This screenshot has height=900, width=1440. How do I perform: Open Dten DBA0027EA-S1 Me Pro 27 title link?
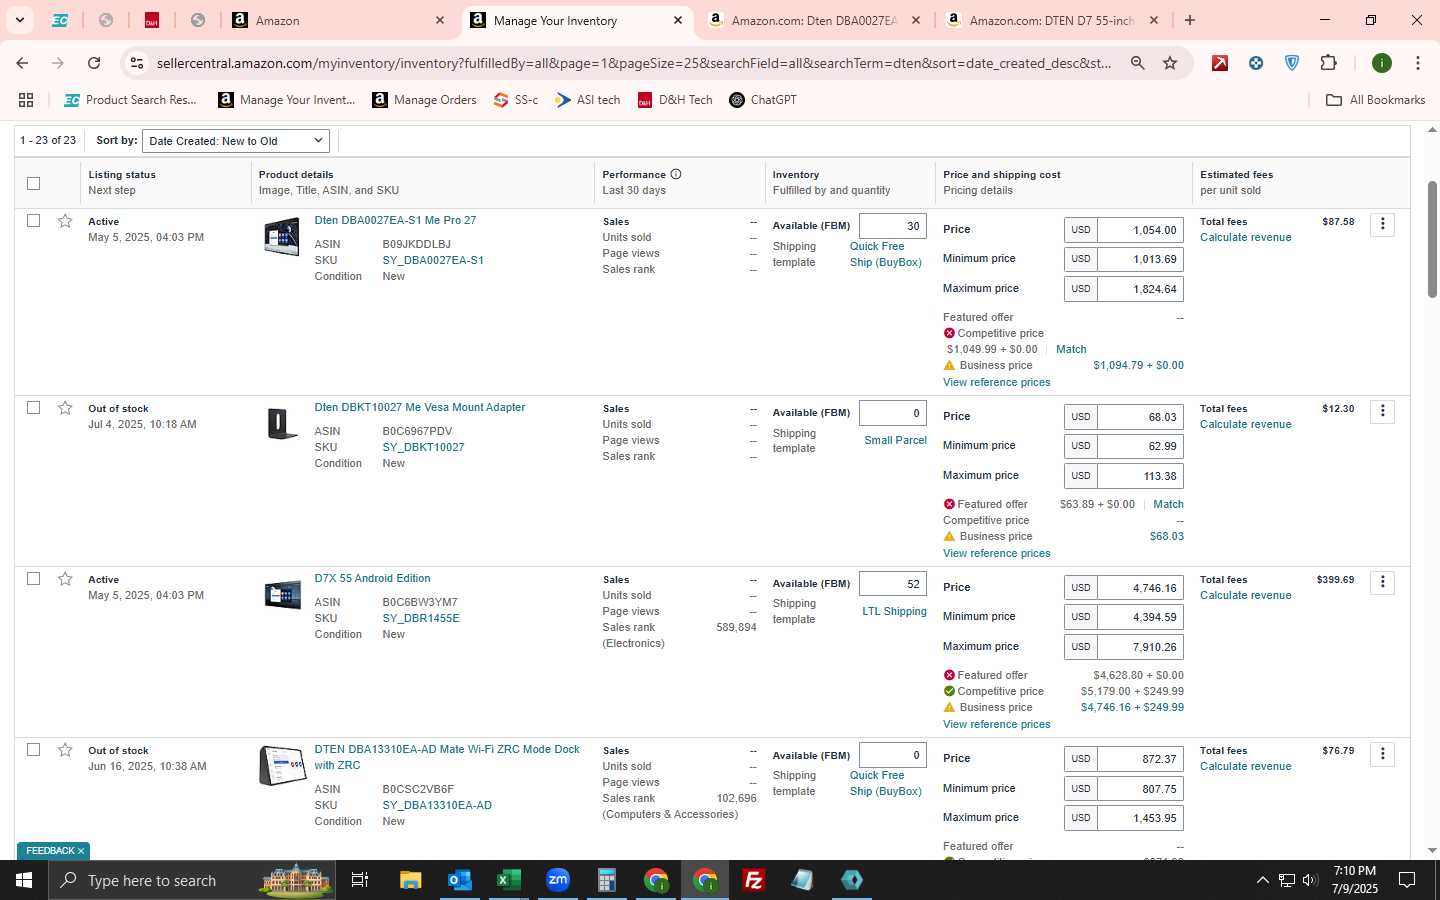coord(395,220)
